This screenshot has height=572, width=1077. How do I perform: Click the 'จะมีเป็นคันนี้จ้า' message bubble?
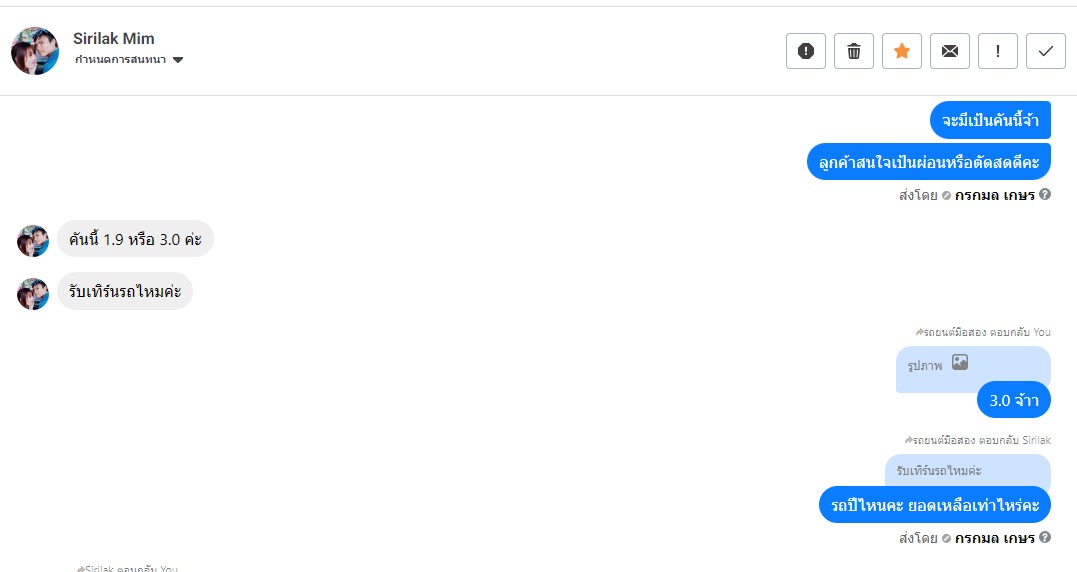pos(990,121)
